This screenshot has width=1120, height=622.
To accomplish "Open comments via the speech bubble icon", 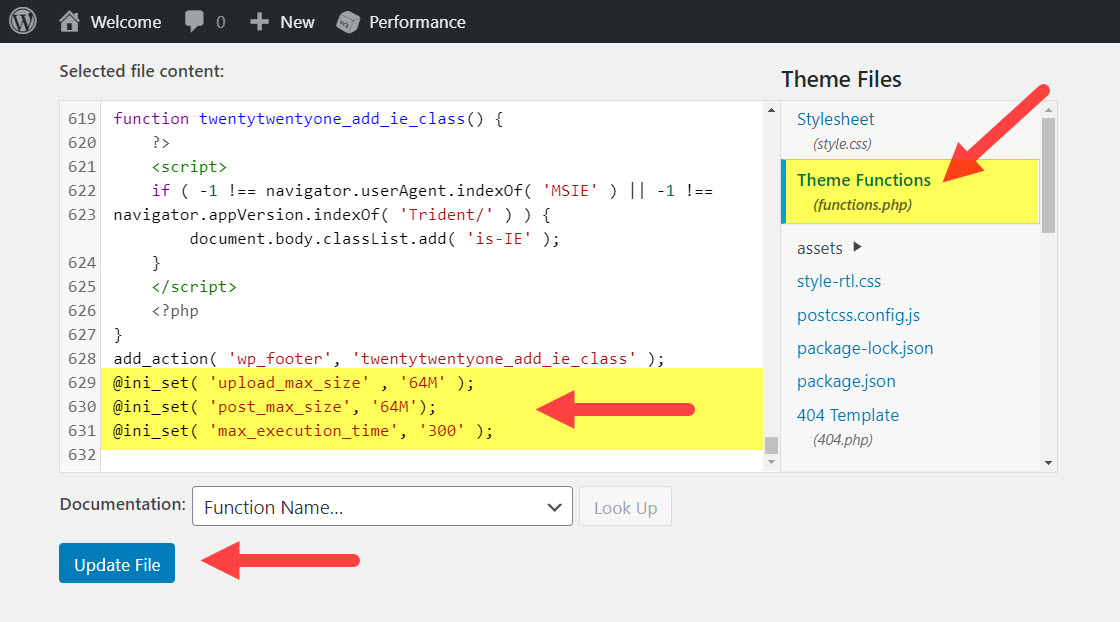I will (x=192, y=21).
